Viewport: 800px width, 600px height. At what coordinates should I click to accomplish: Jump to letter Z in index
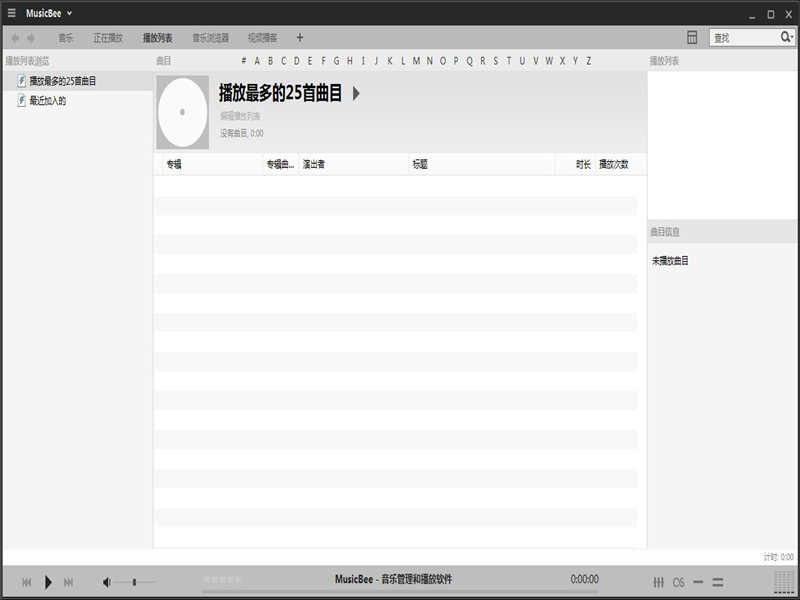pyautogui.click(x=588, y=61)
